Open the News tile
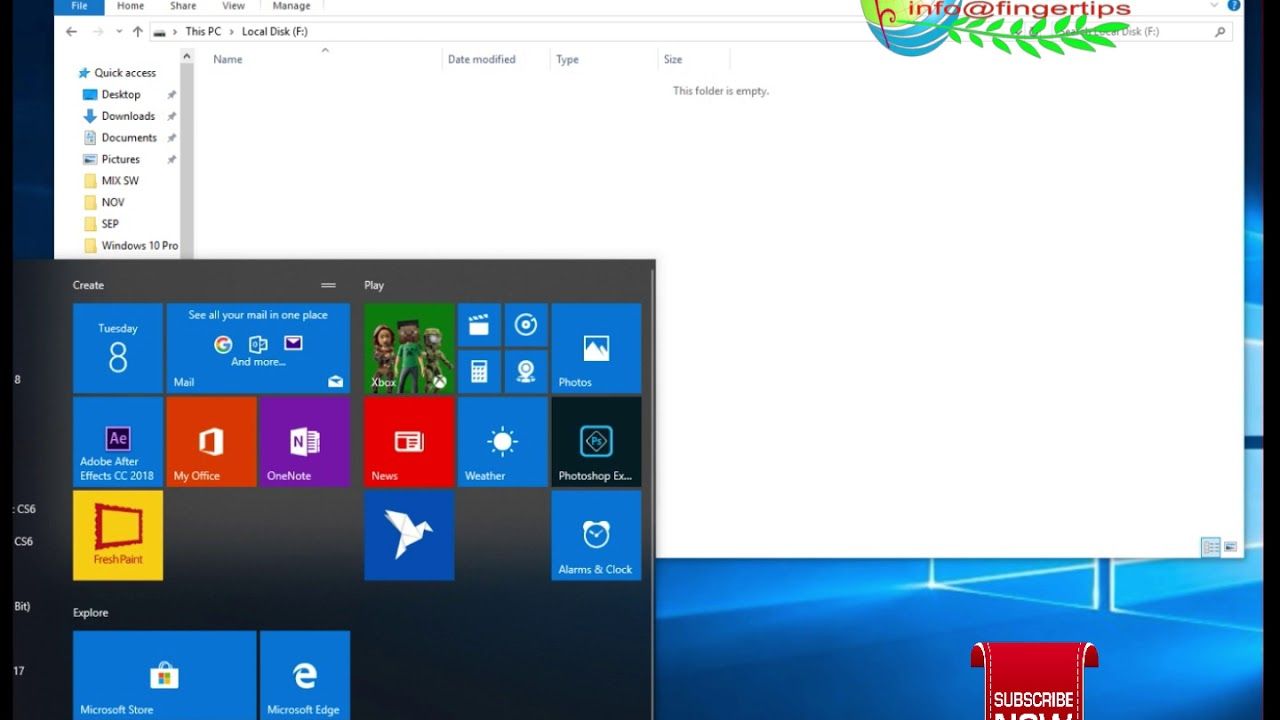Viewport: 1280px width, 720px height. (409, 442)
